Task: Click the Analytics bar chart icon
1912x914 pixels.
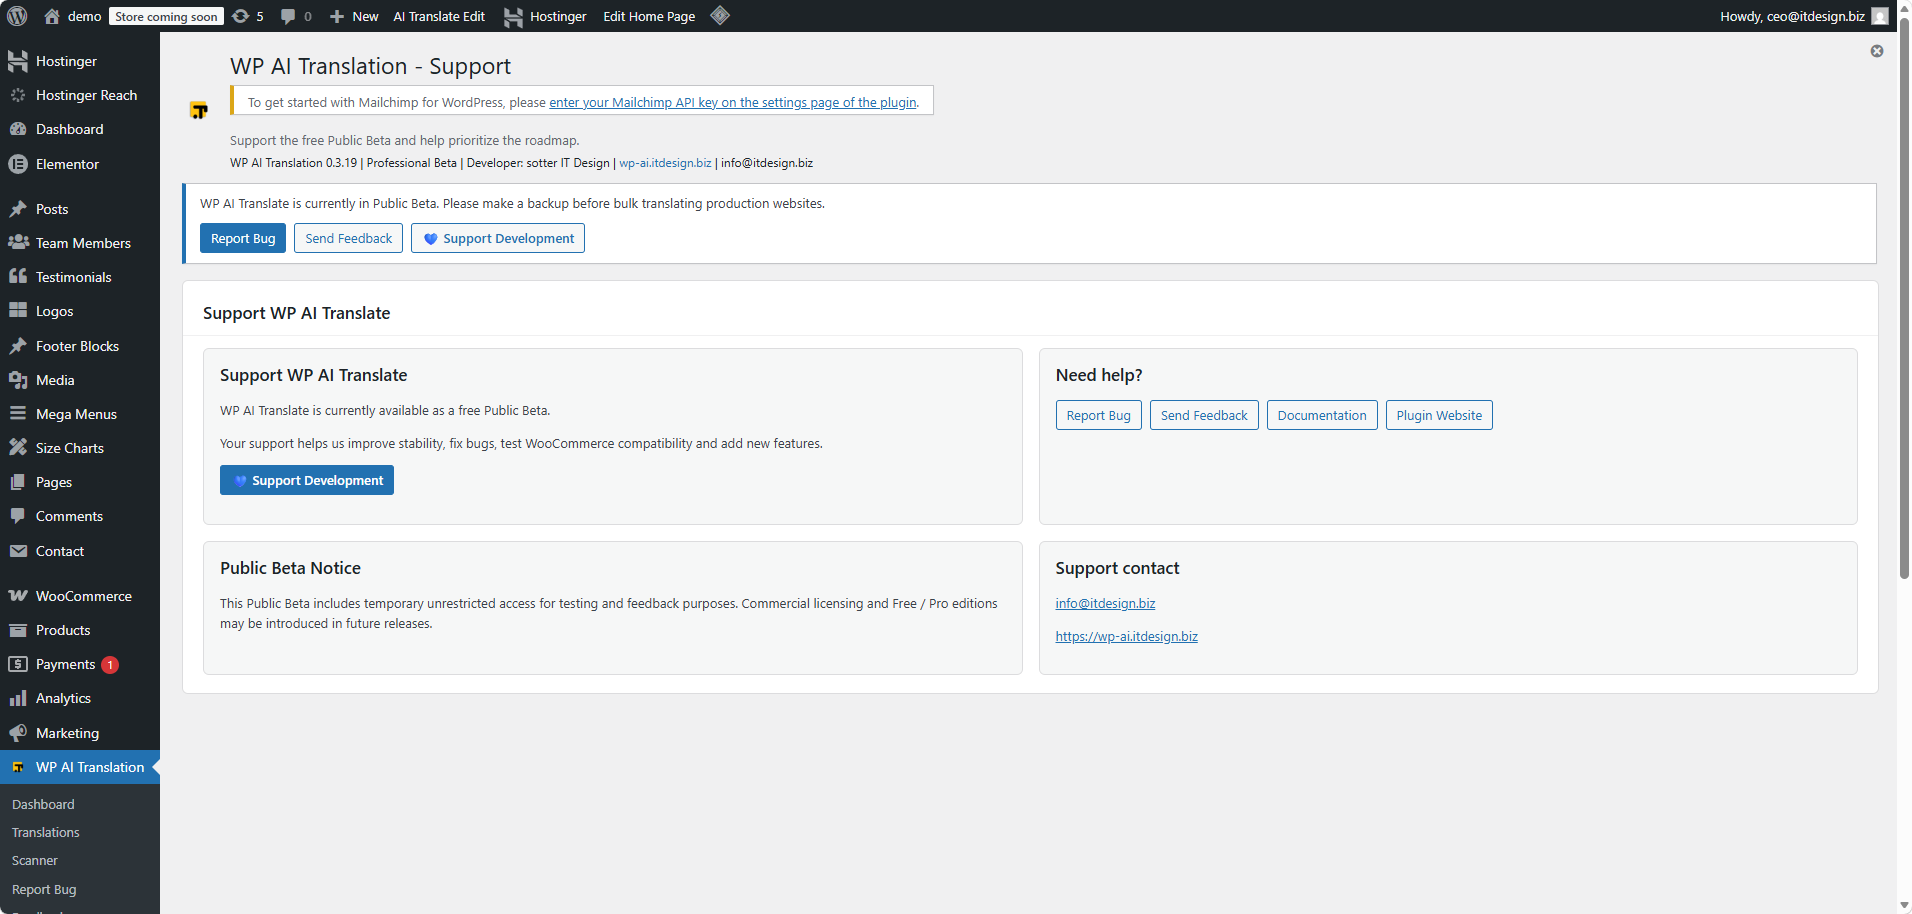Action: (18, 698)
